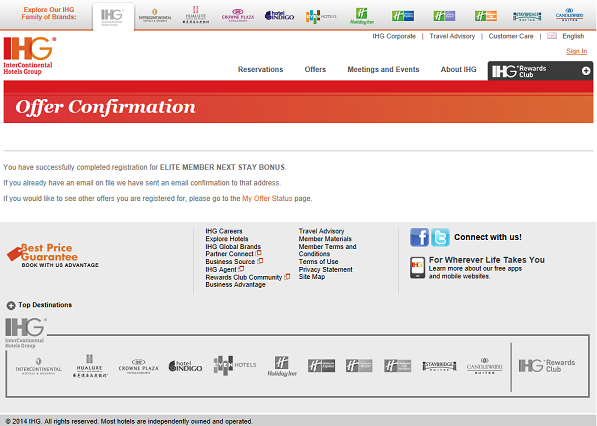597x426 pixels.
Task: Open the IHG Corporate link
Action: coord(394,36)
